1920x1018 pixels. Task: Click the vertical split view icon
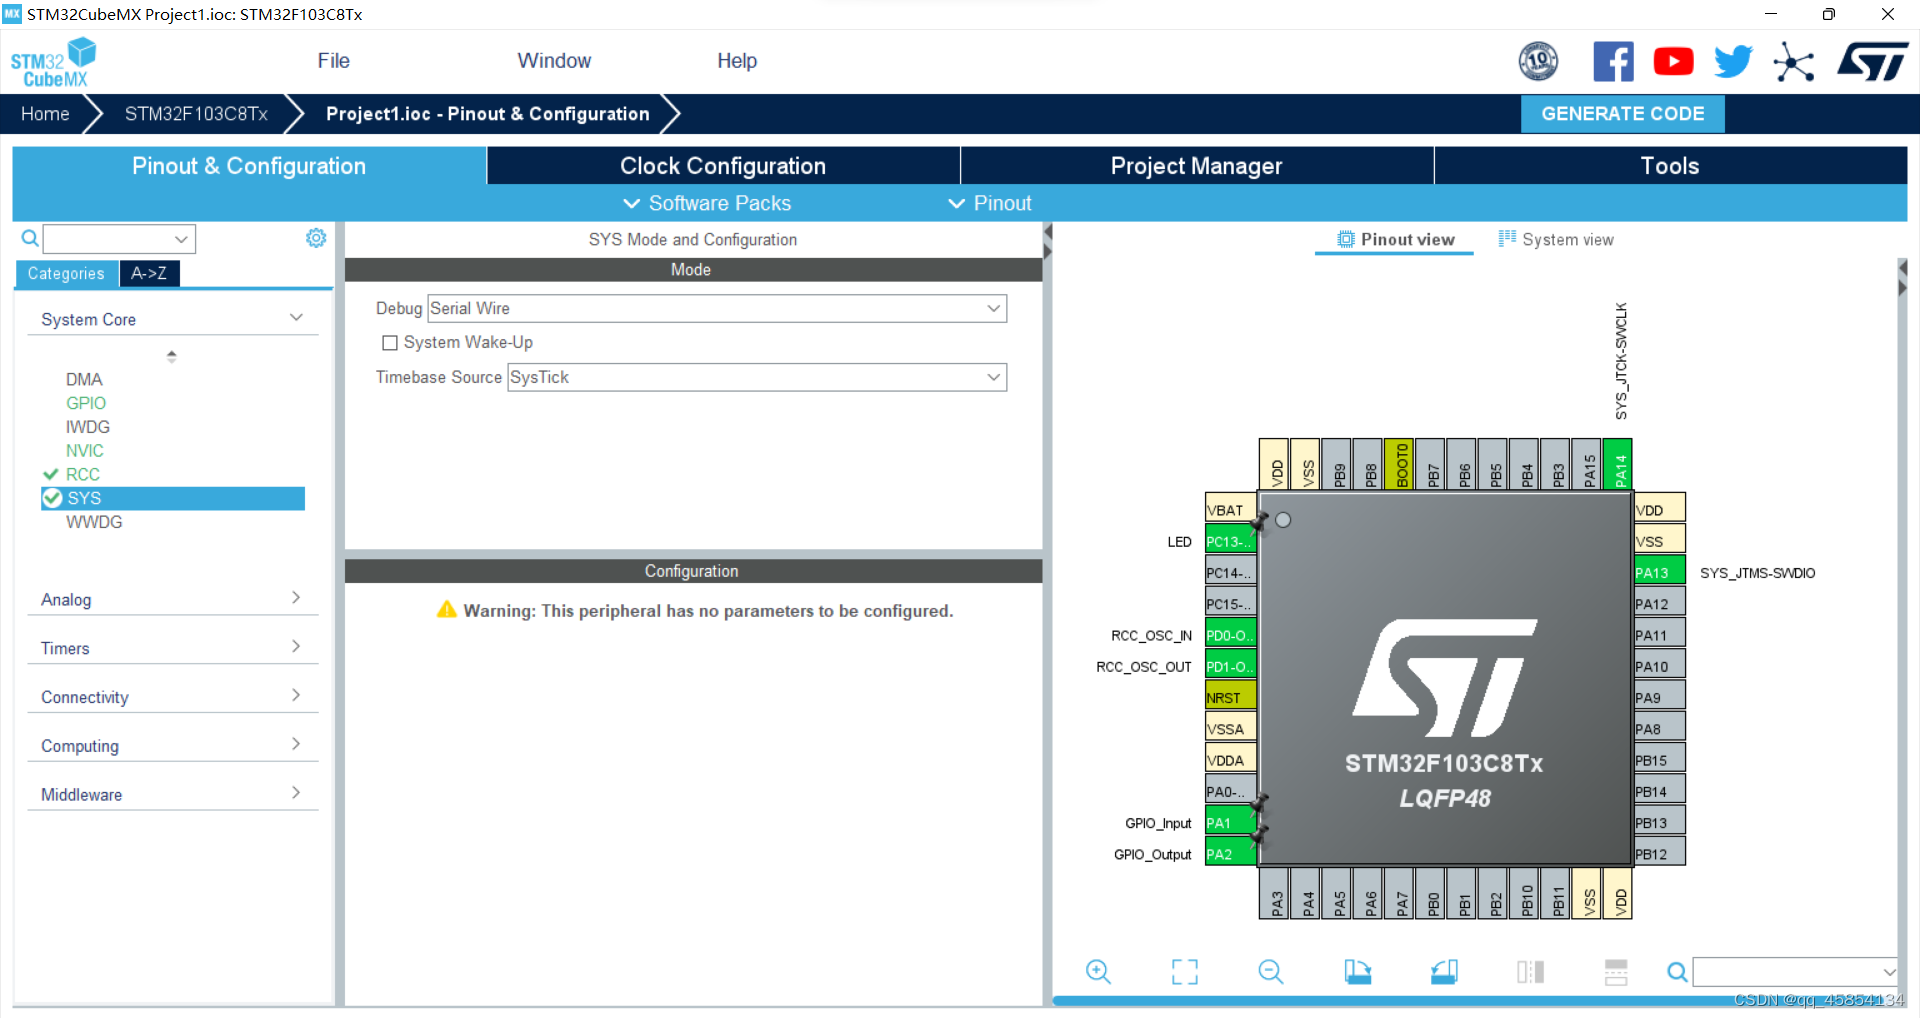(x=1530, y=971)
